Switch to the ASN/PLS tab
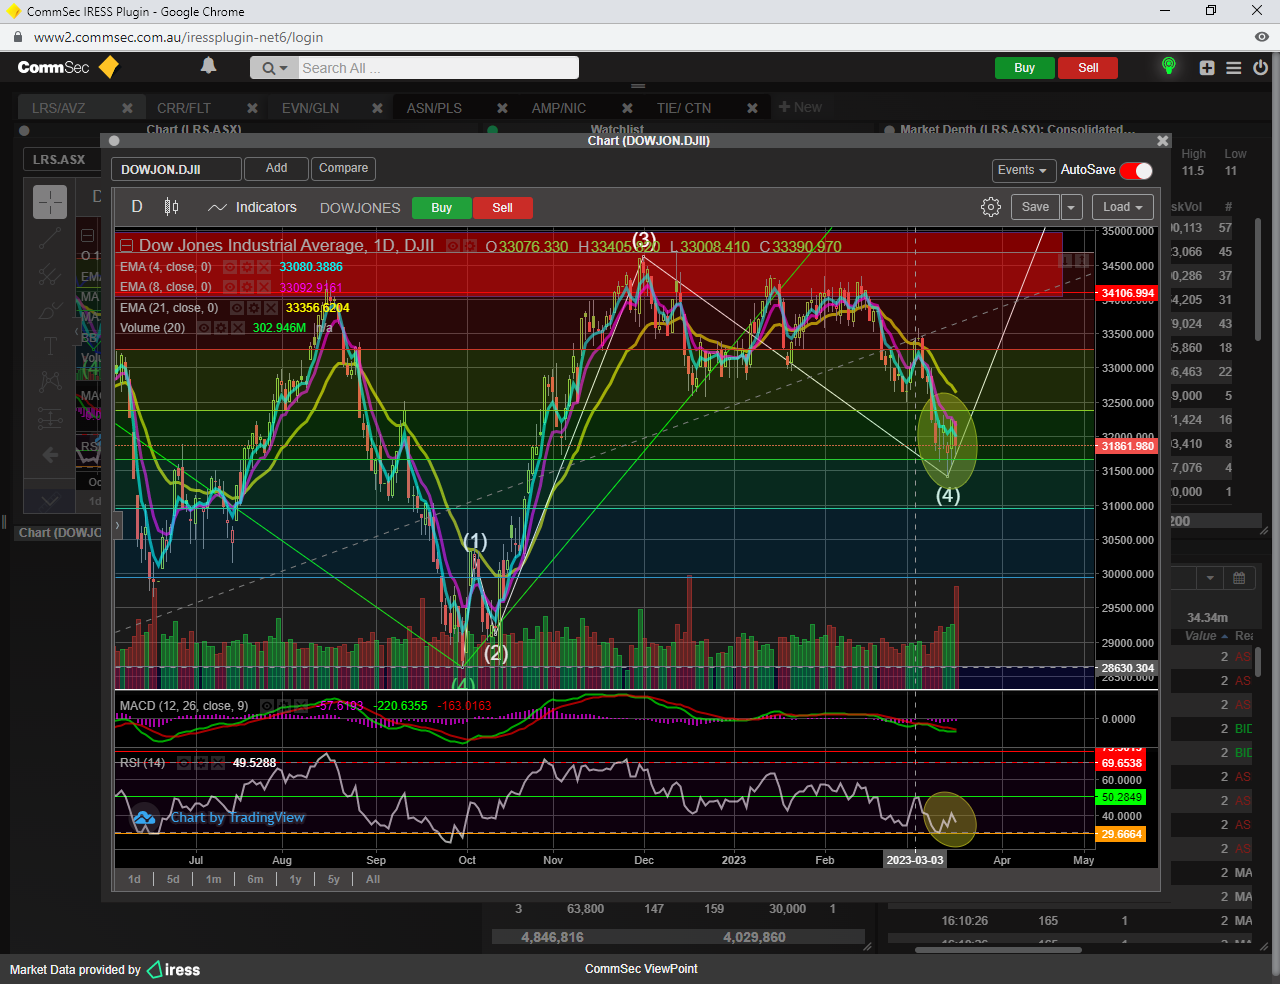Viewport: 1280px width, 984px height. (434, 108)
